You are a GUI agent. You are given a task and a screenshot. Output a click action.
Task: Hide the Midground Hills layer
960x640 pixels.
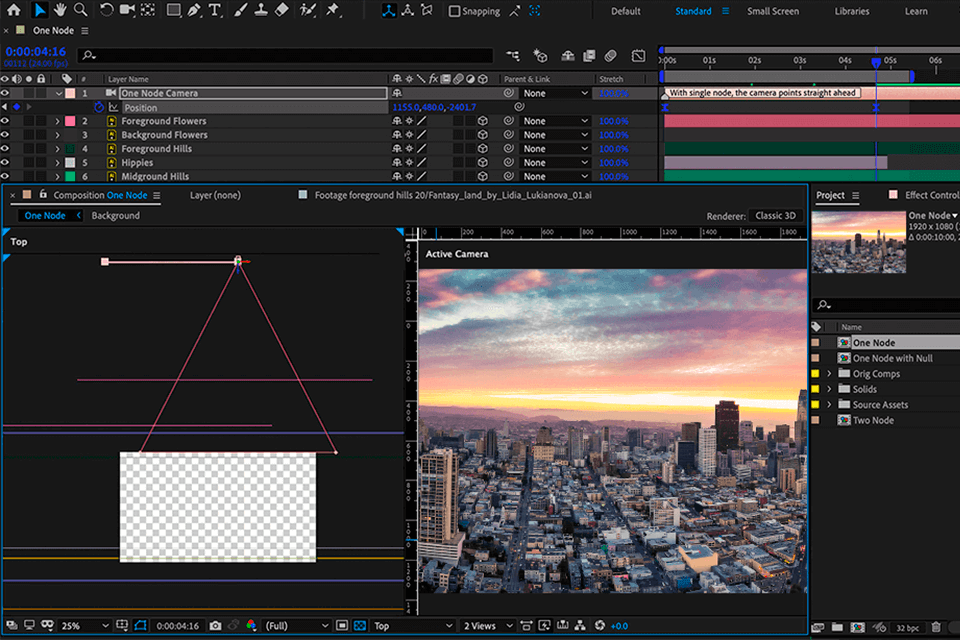click(5, 176)
